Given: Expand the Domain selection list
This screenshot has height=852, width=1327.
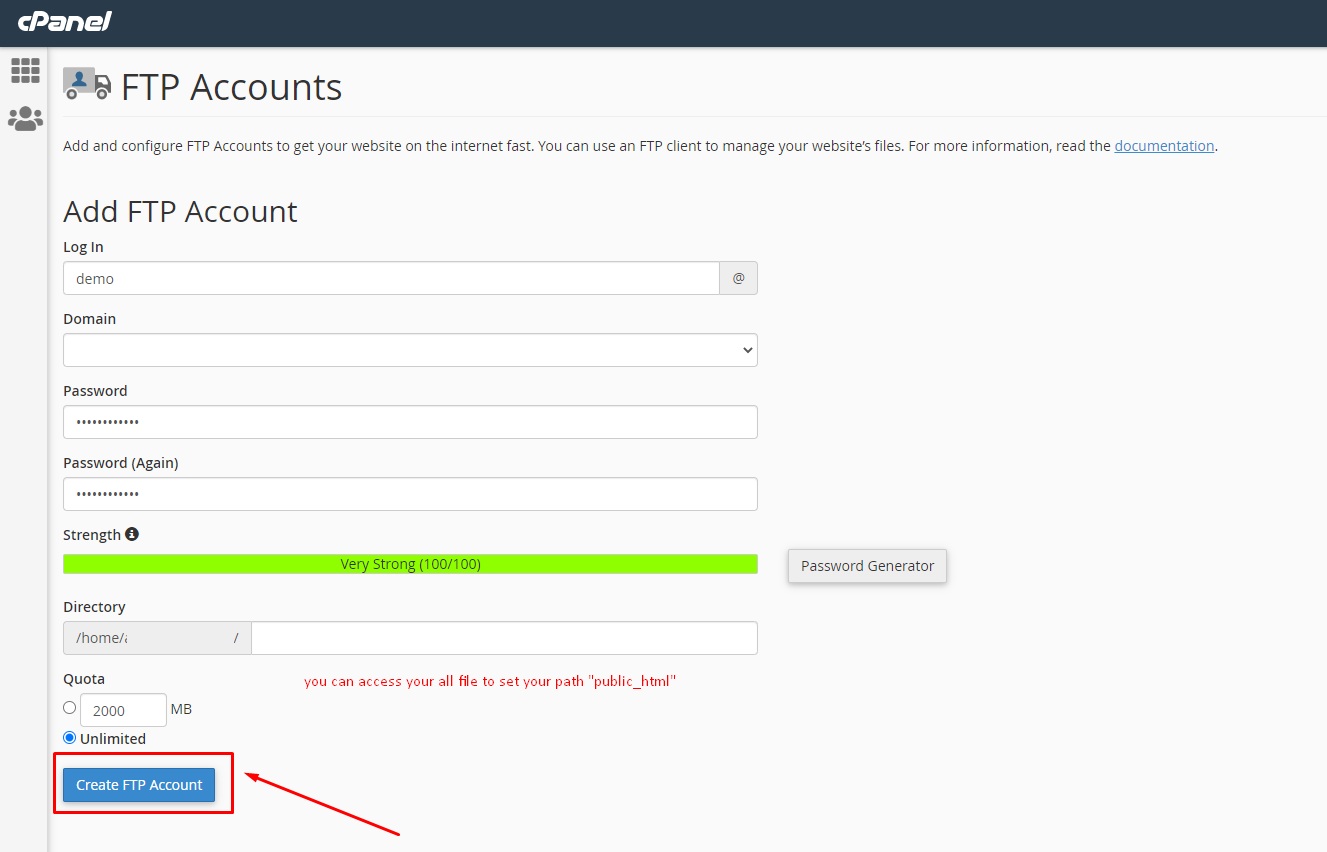Looking at the screenshot, I should pos(410,350).
